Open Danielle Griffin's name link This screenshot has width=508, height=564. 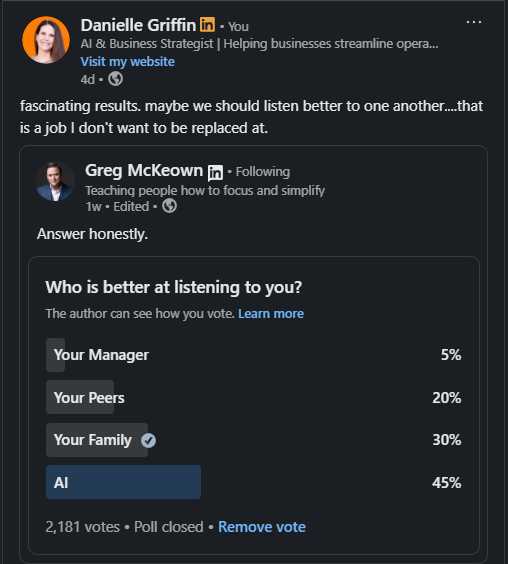tap(138, 25)
